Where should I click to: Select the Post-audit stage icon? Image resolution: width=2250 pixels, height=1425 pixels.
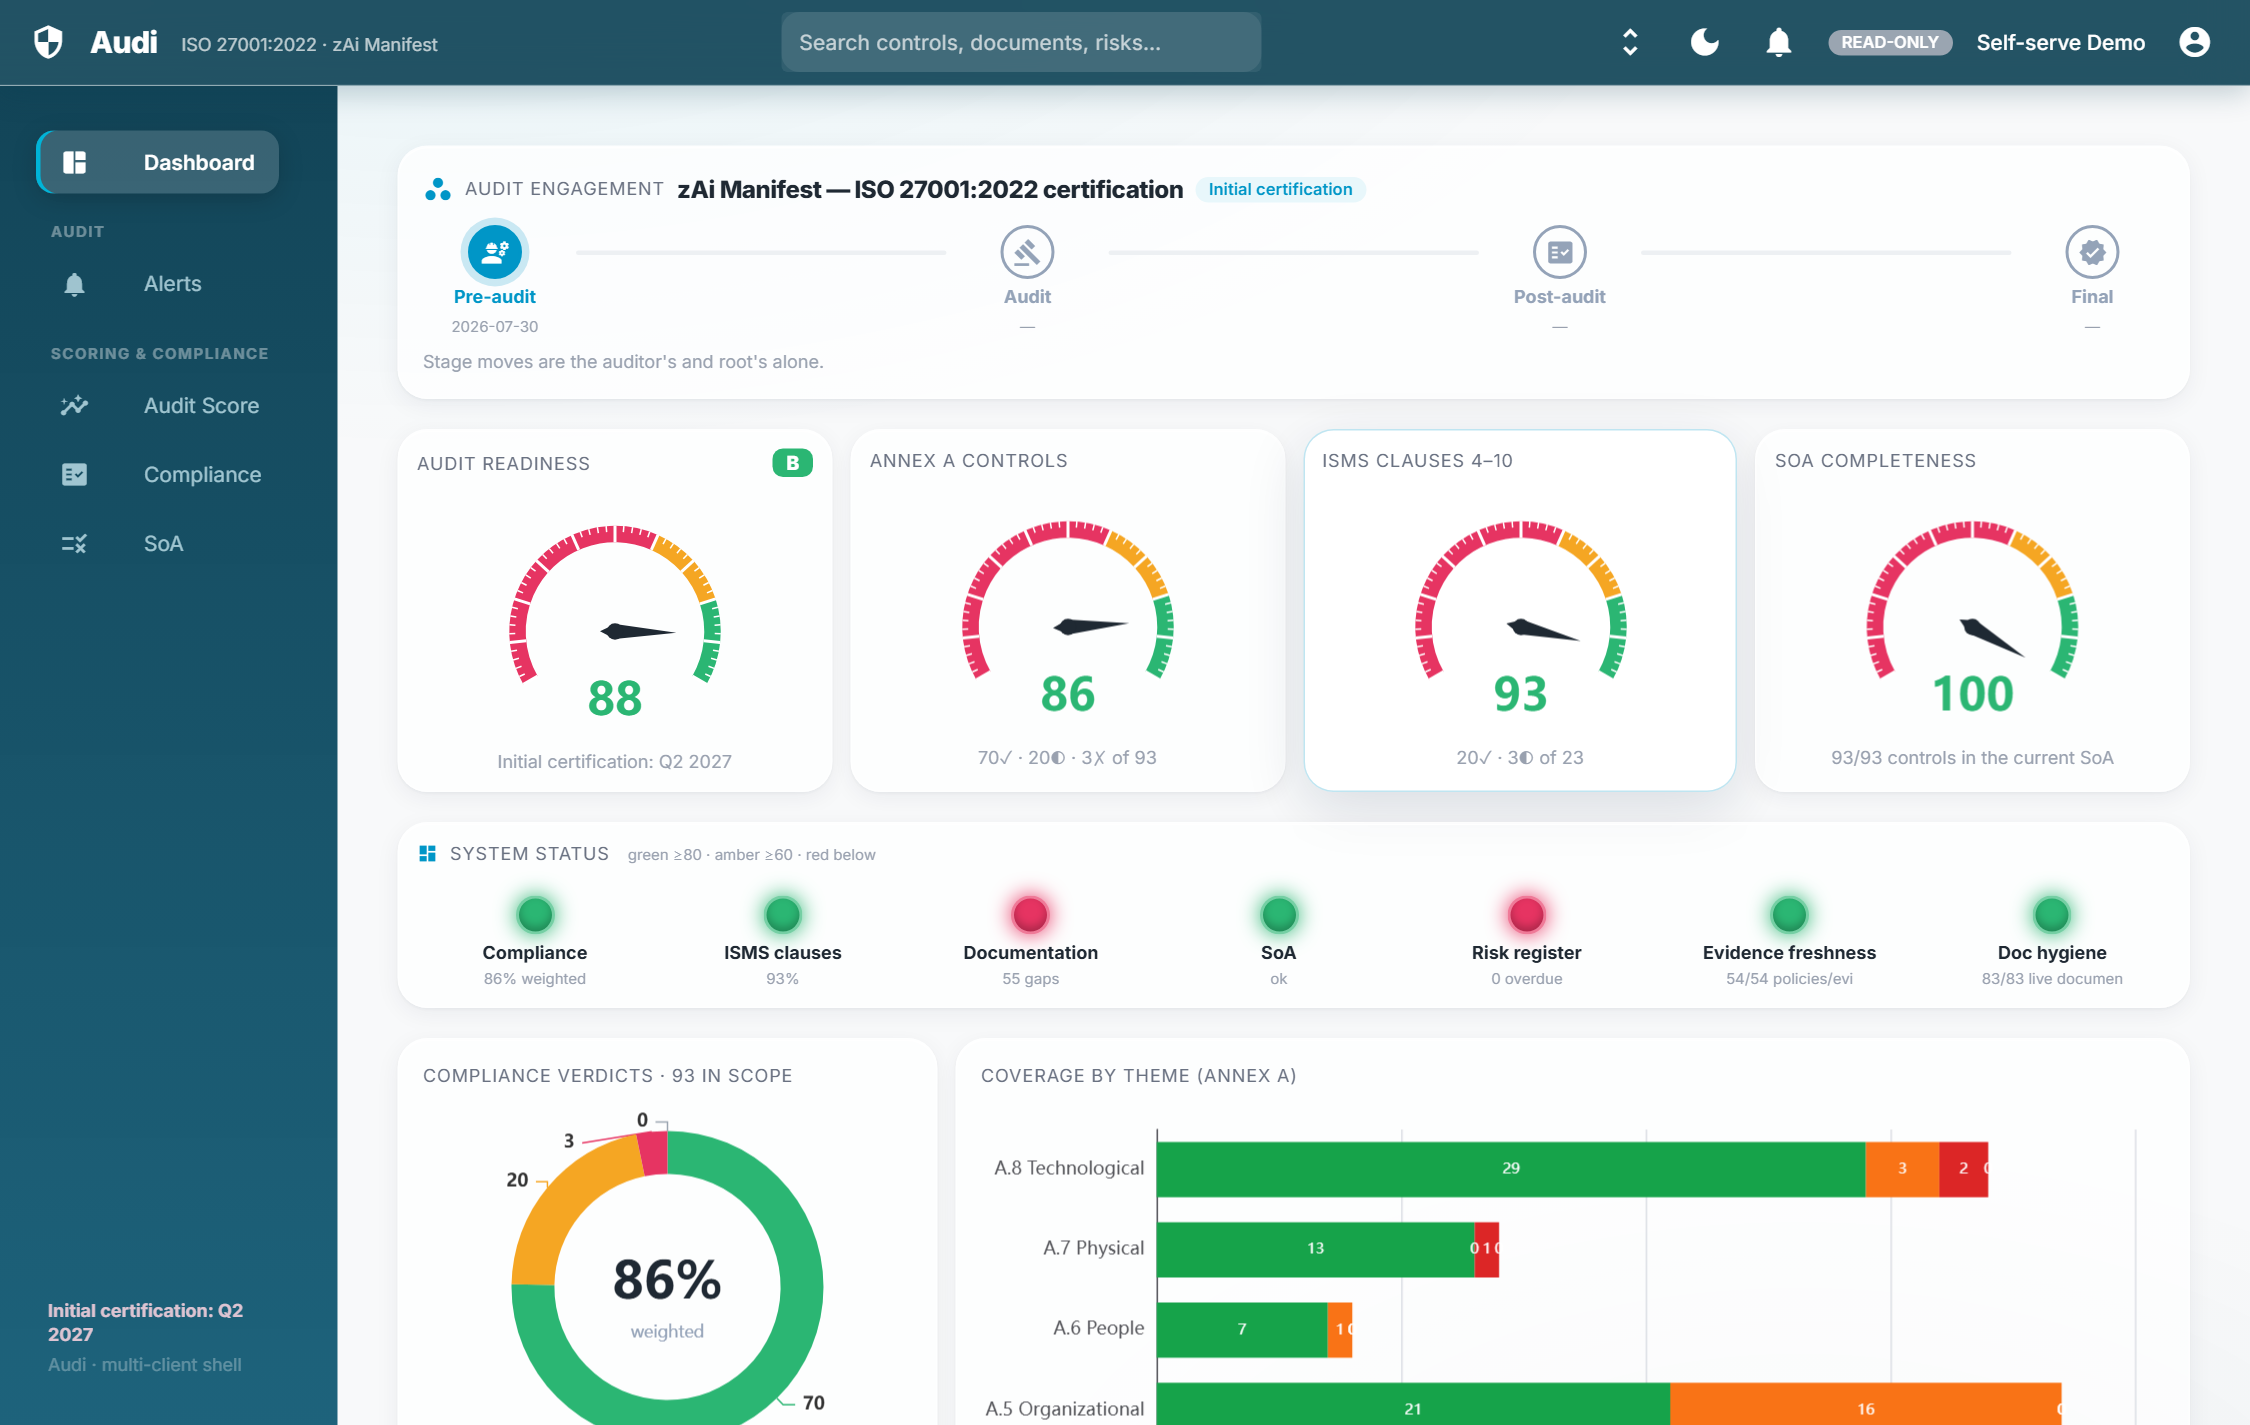1560,252
